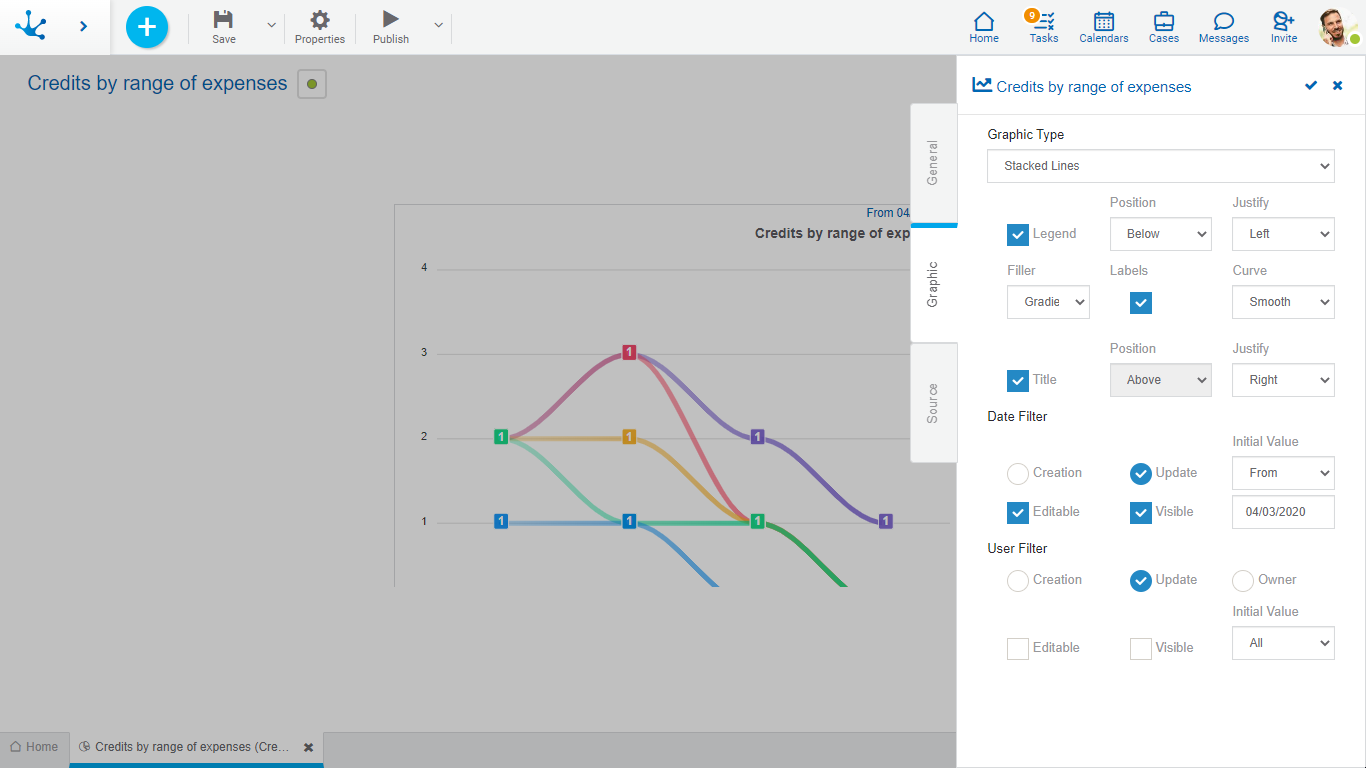Screen dimensions: 1366x768
Task: Select Owner radio in User Filter
Action: point(1243,581)
